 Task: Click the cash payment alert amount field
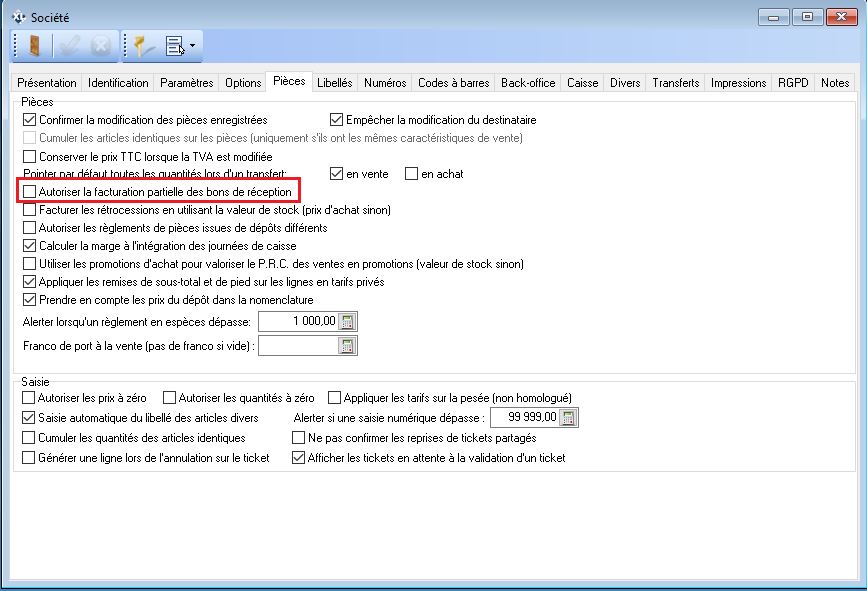click(x=297, y=322)
